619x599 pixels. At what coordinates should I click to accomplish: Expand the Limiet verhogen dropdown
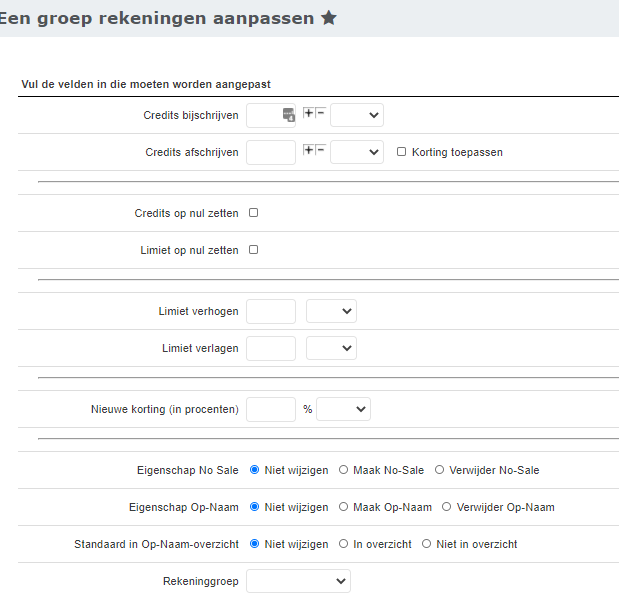coord(331,311)
